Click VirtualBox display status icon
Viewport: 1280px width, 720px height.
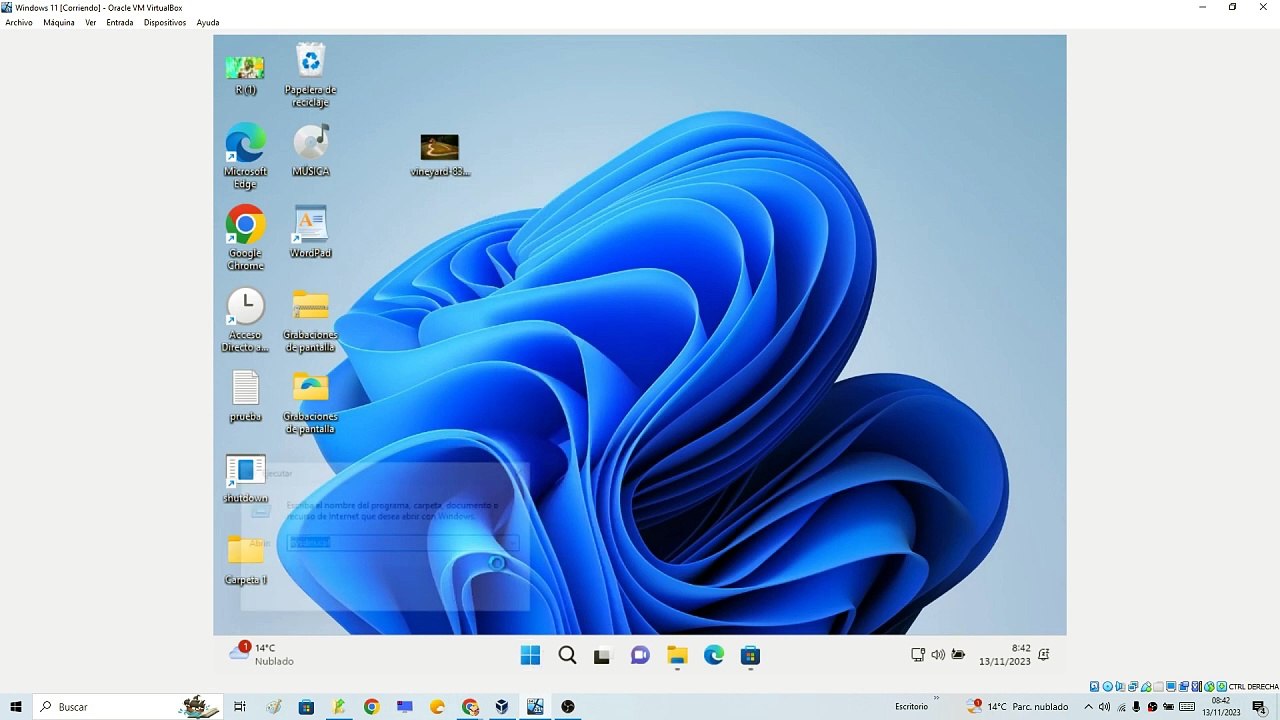(x=1171, y=687)
